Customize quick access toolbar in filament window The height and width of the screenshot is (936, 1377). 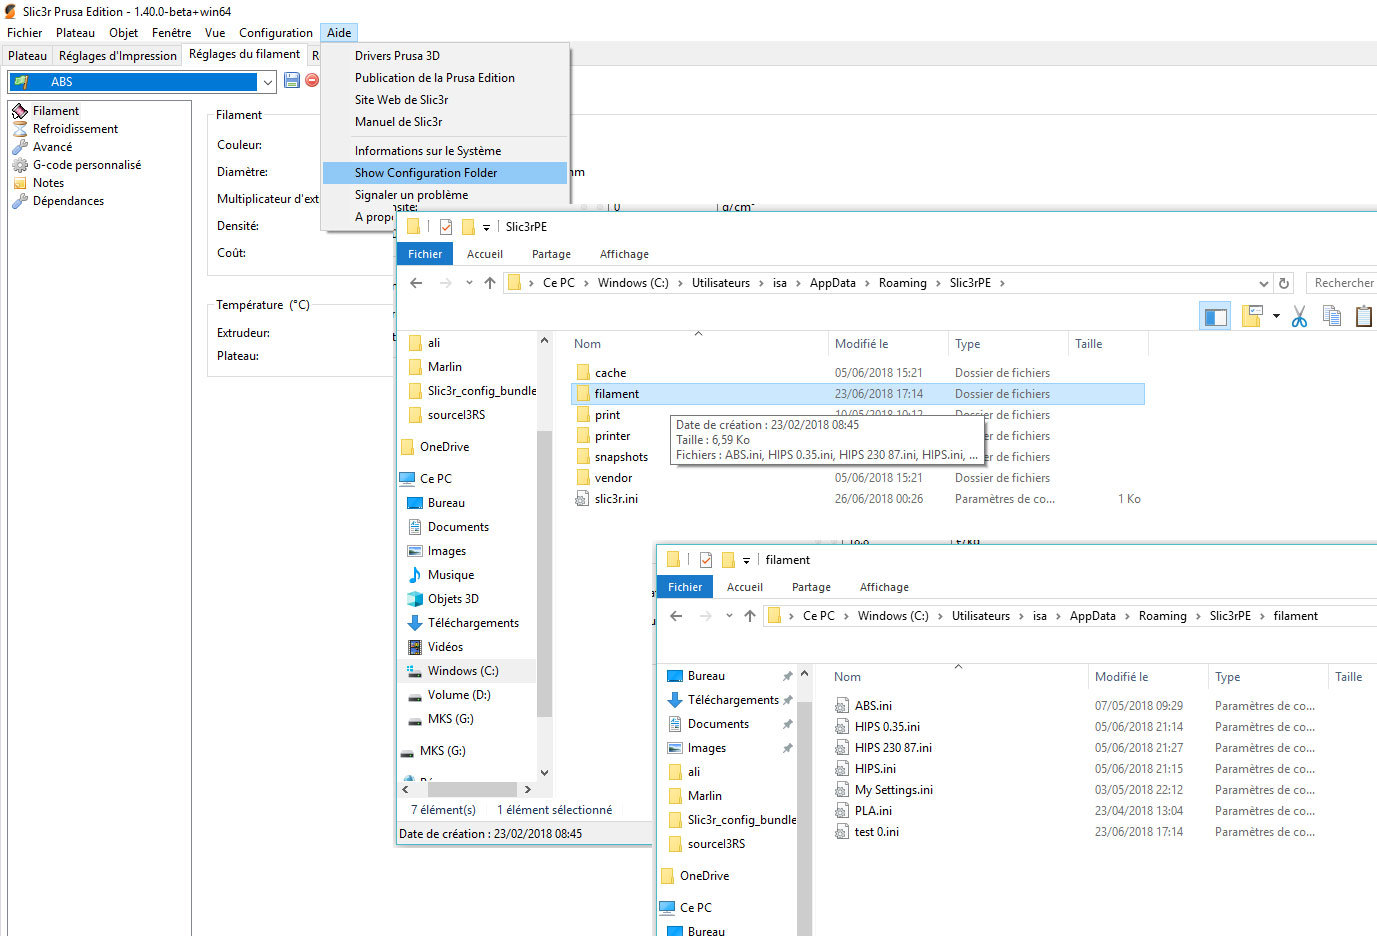click(747, 561)
